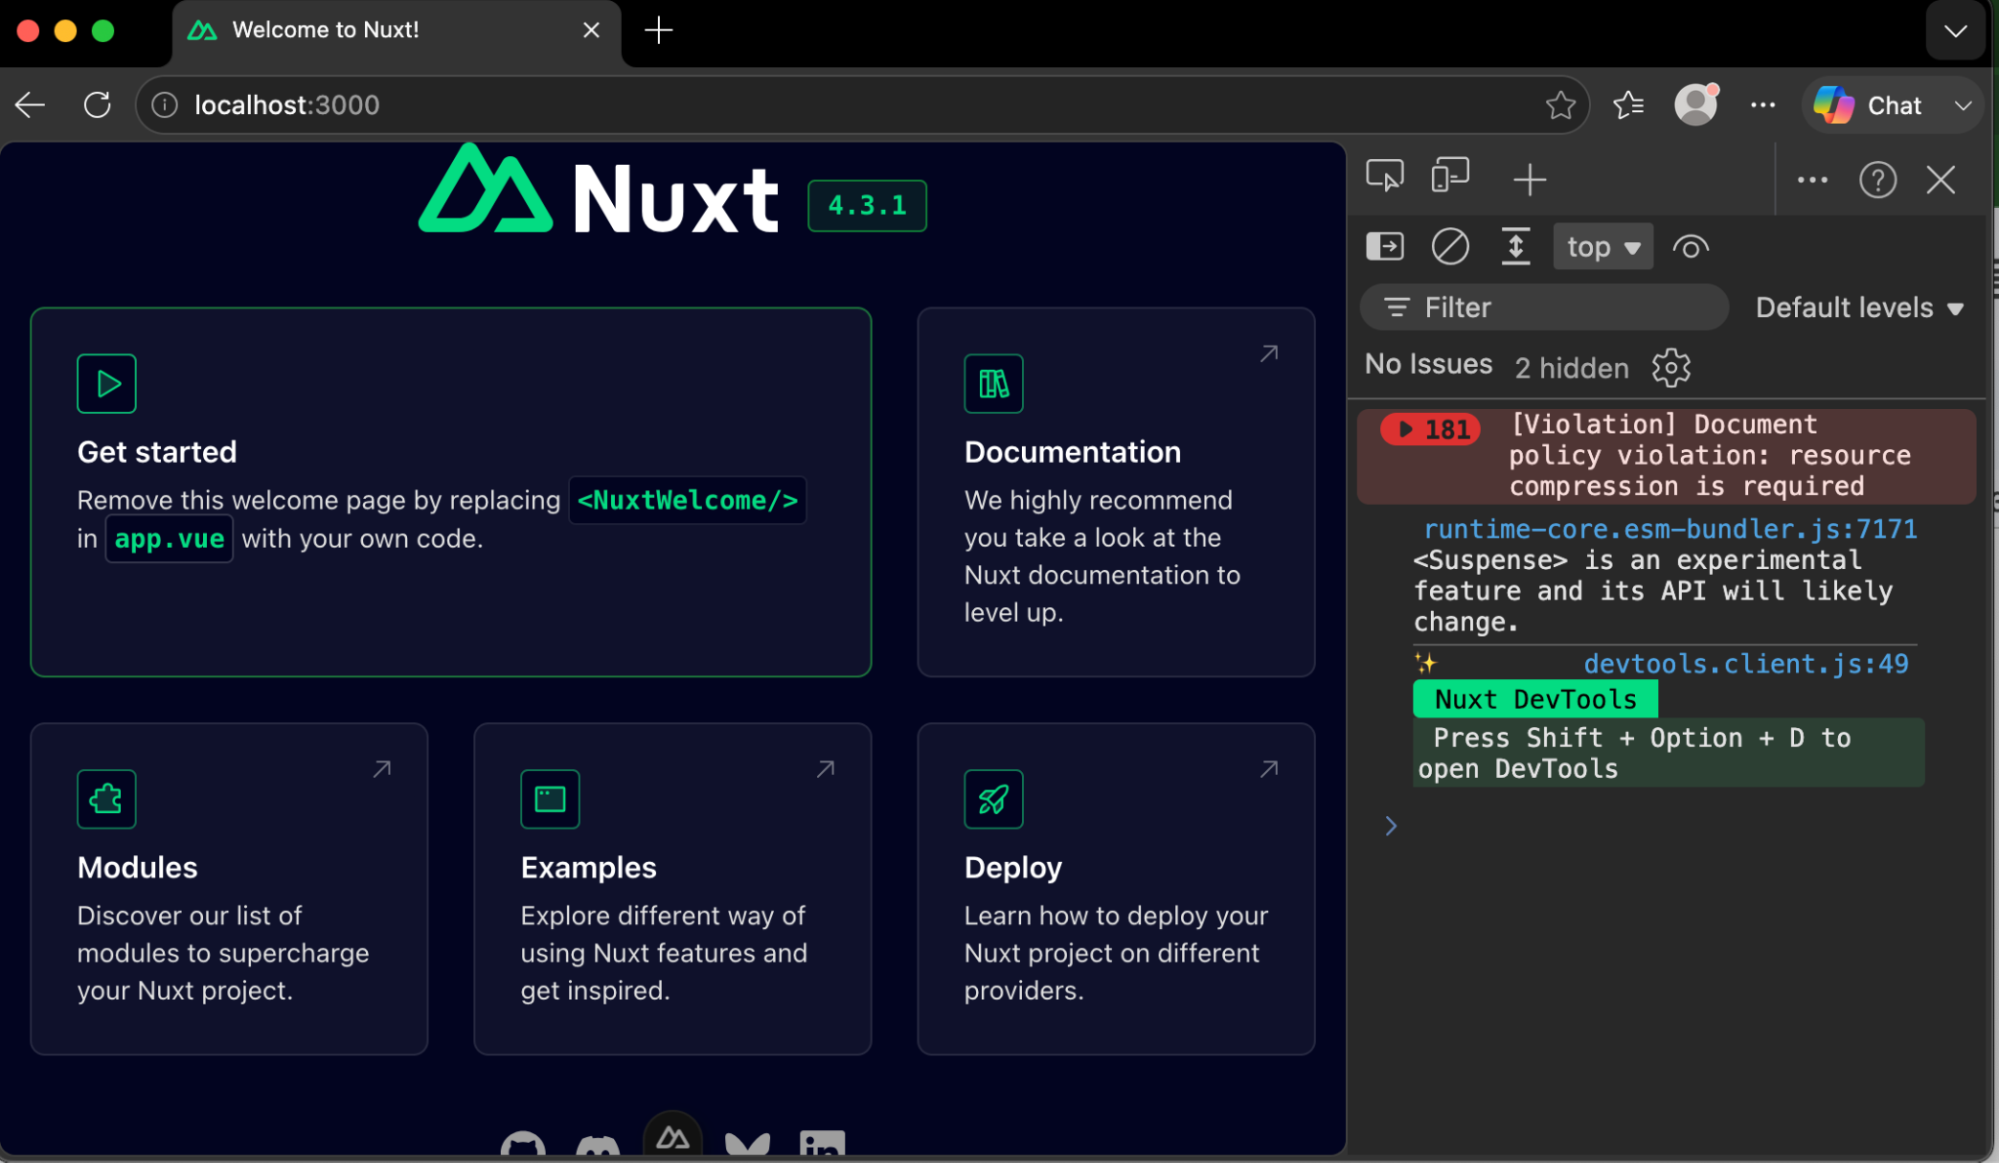Viewport: 1999px width, 1163px height.
Task: Open the Deploy card link
Action: [x=1116, y=889]
